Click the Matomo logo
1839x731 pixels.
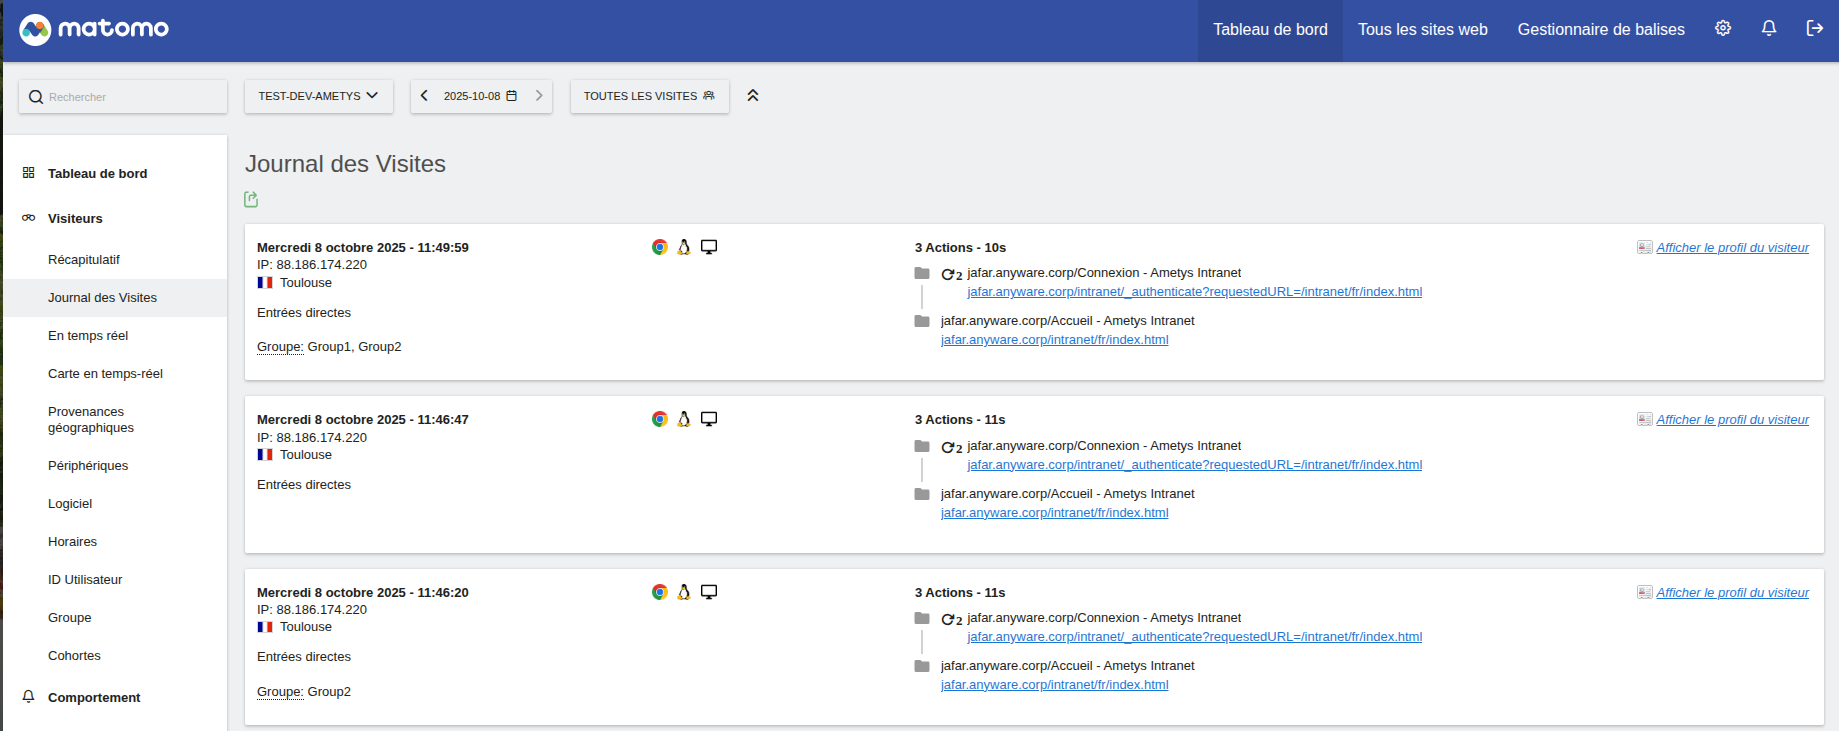click(x=94, y=29)
